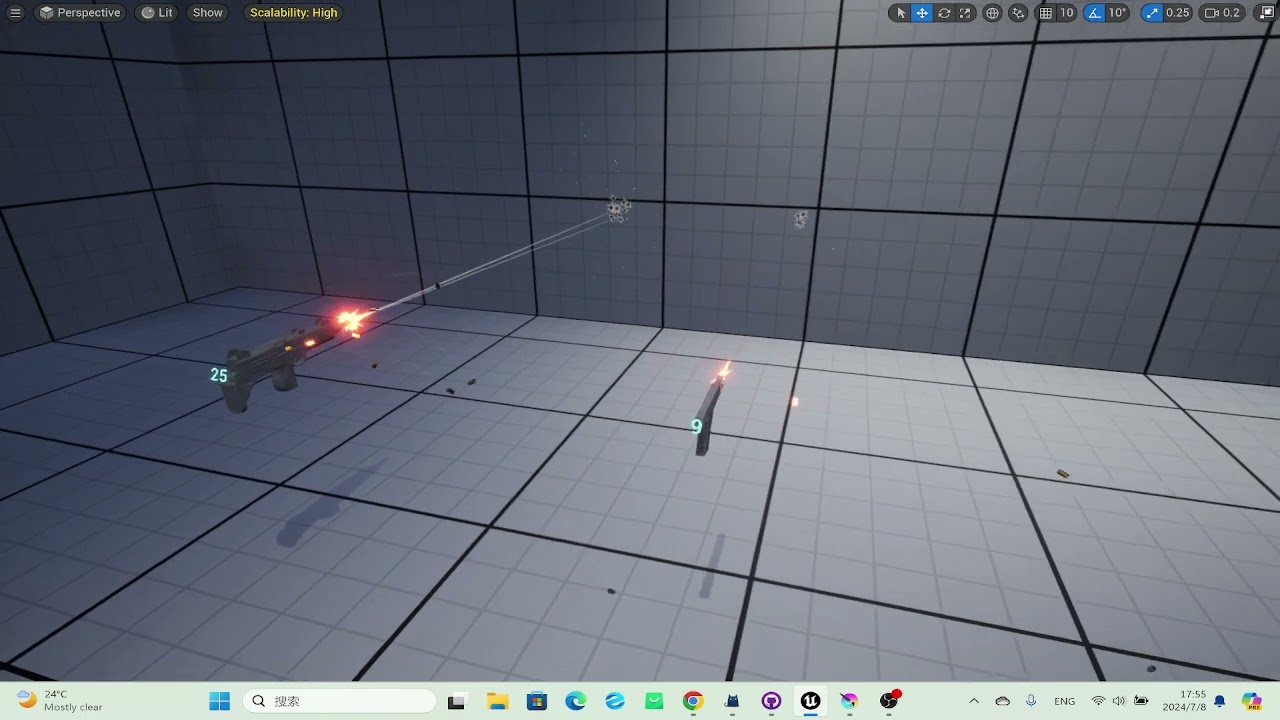Open notifications bell icon
Viewport: 1280px width, 720px height.
pos(1220,701)
